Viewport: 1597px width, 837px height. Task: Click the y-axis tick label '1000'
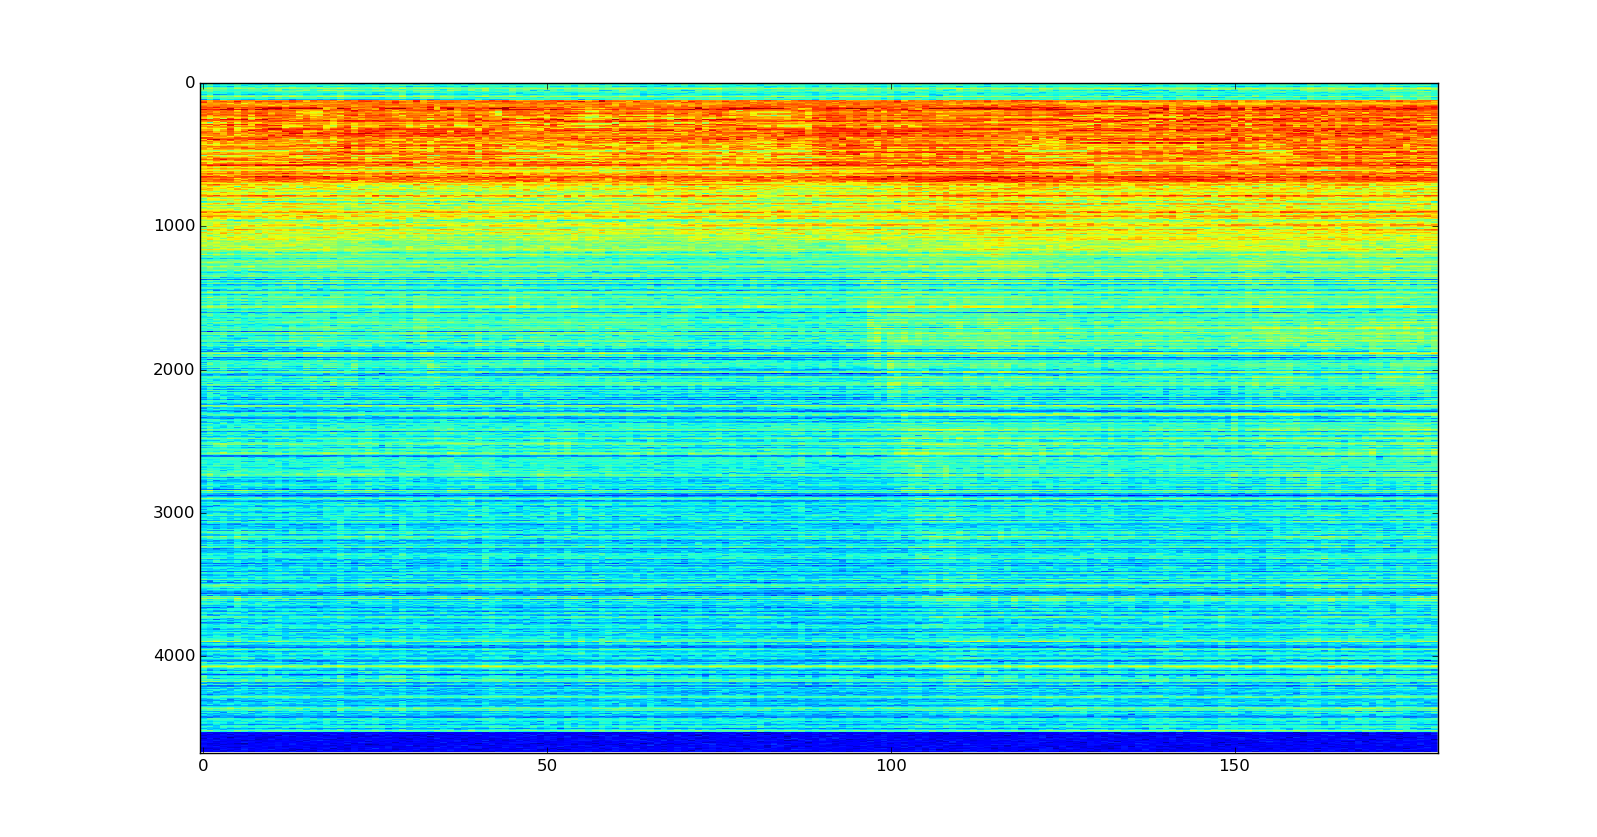174,226
